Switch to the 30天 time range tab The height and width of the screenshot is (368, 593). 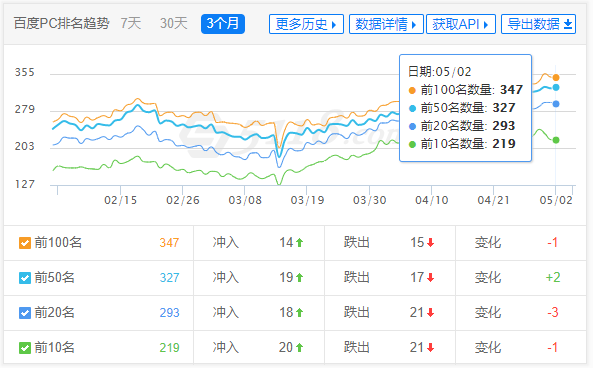[174, 23]
